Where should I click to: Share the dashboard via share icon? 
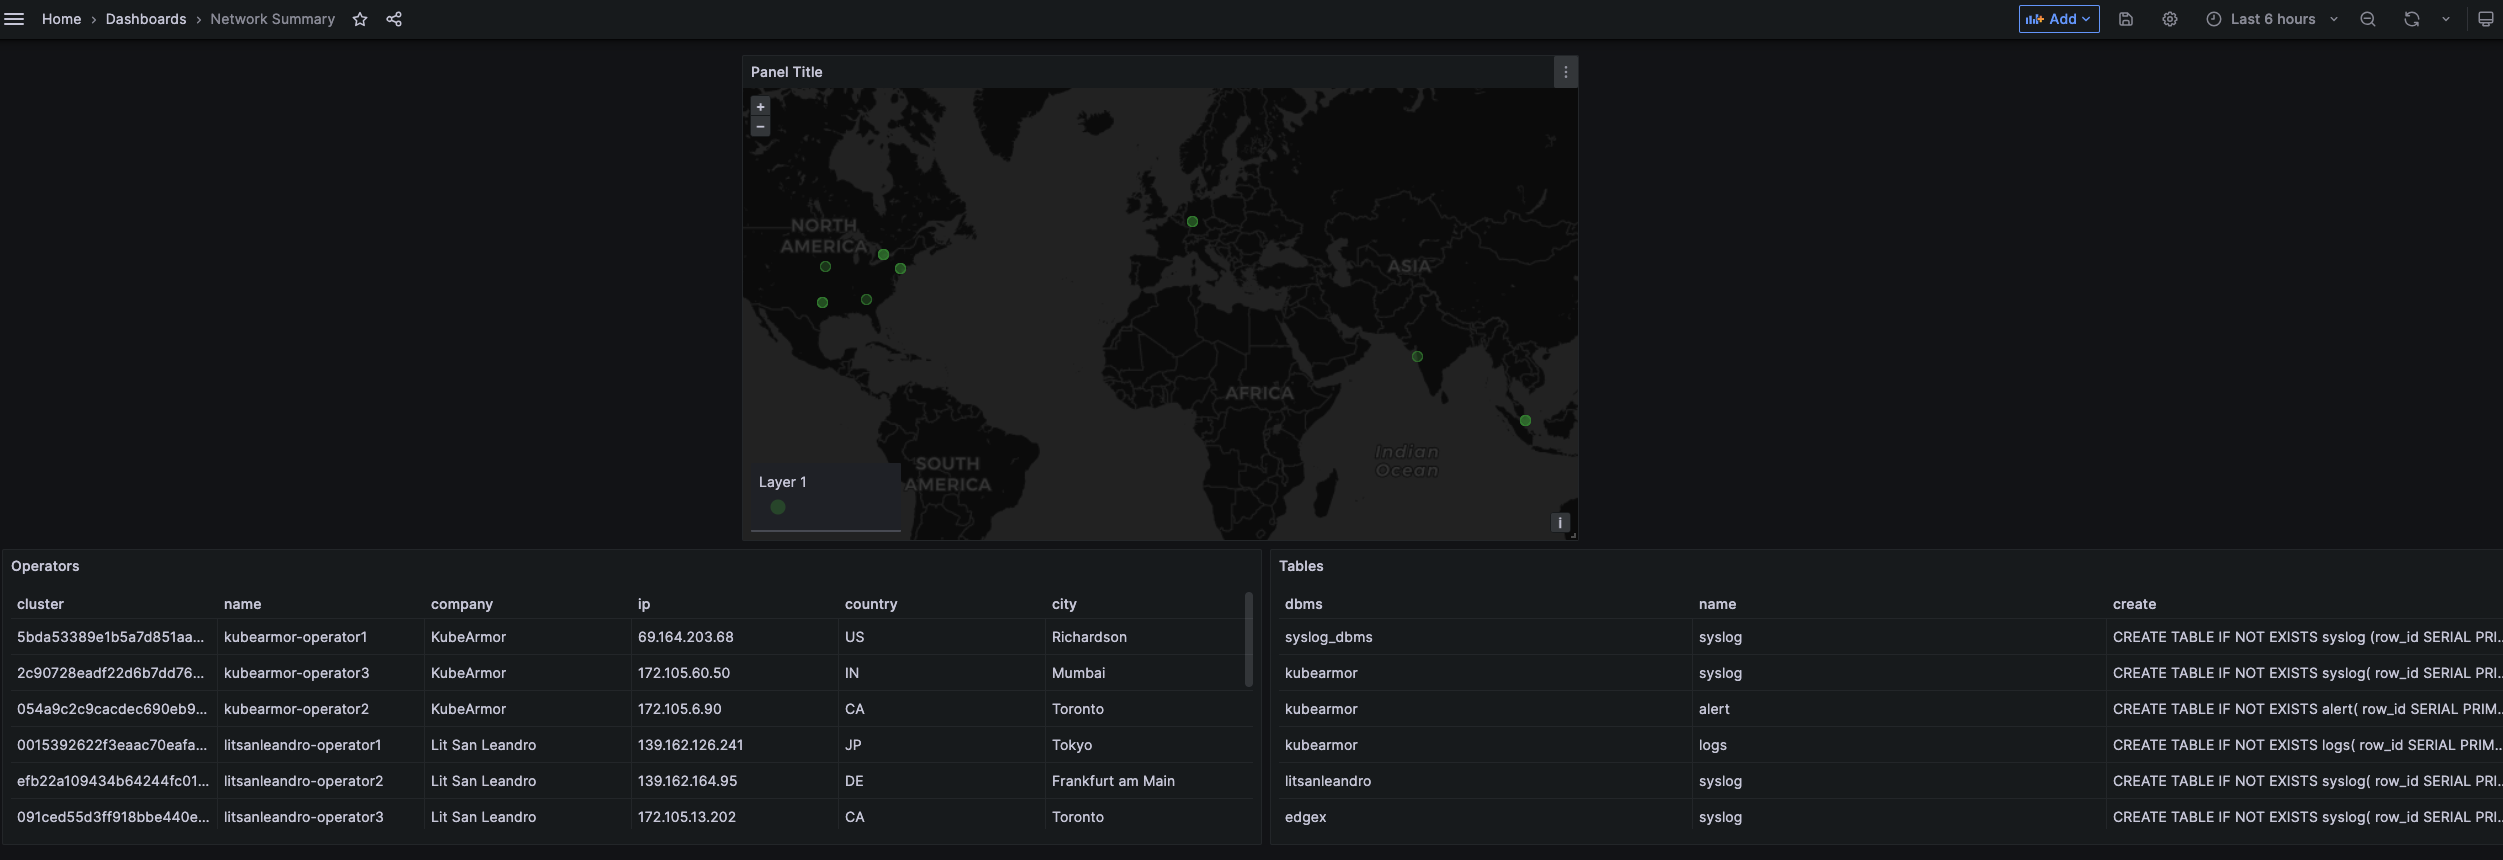click(x=394, y=19)
